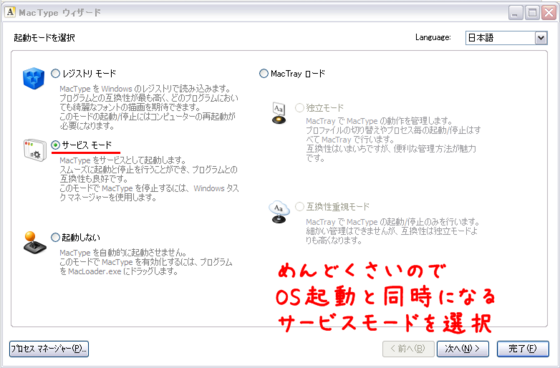The height and width of the screenshot is (368, 560).
Task: Click the MacType app icon in title bar
Action: [10, 12]
